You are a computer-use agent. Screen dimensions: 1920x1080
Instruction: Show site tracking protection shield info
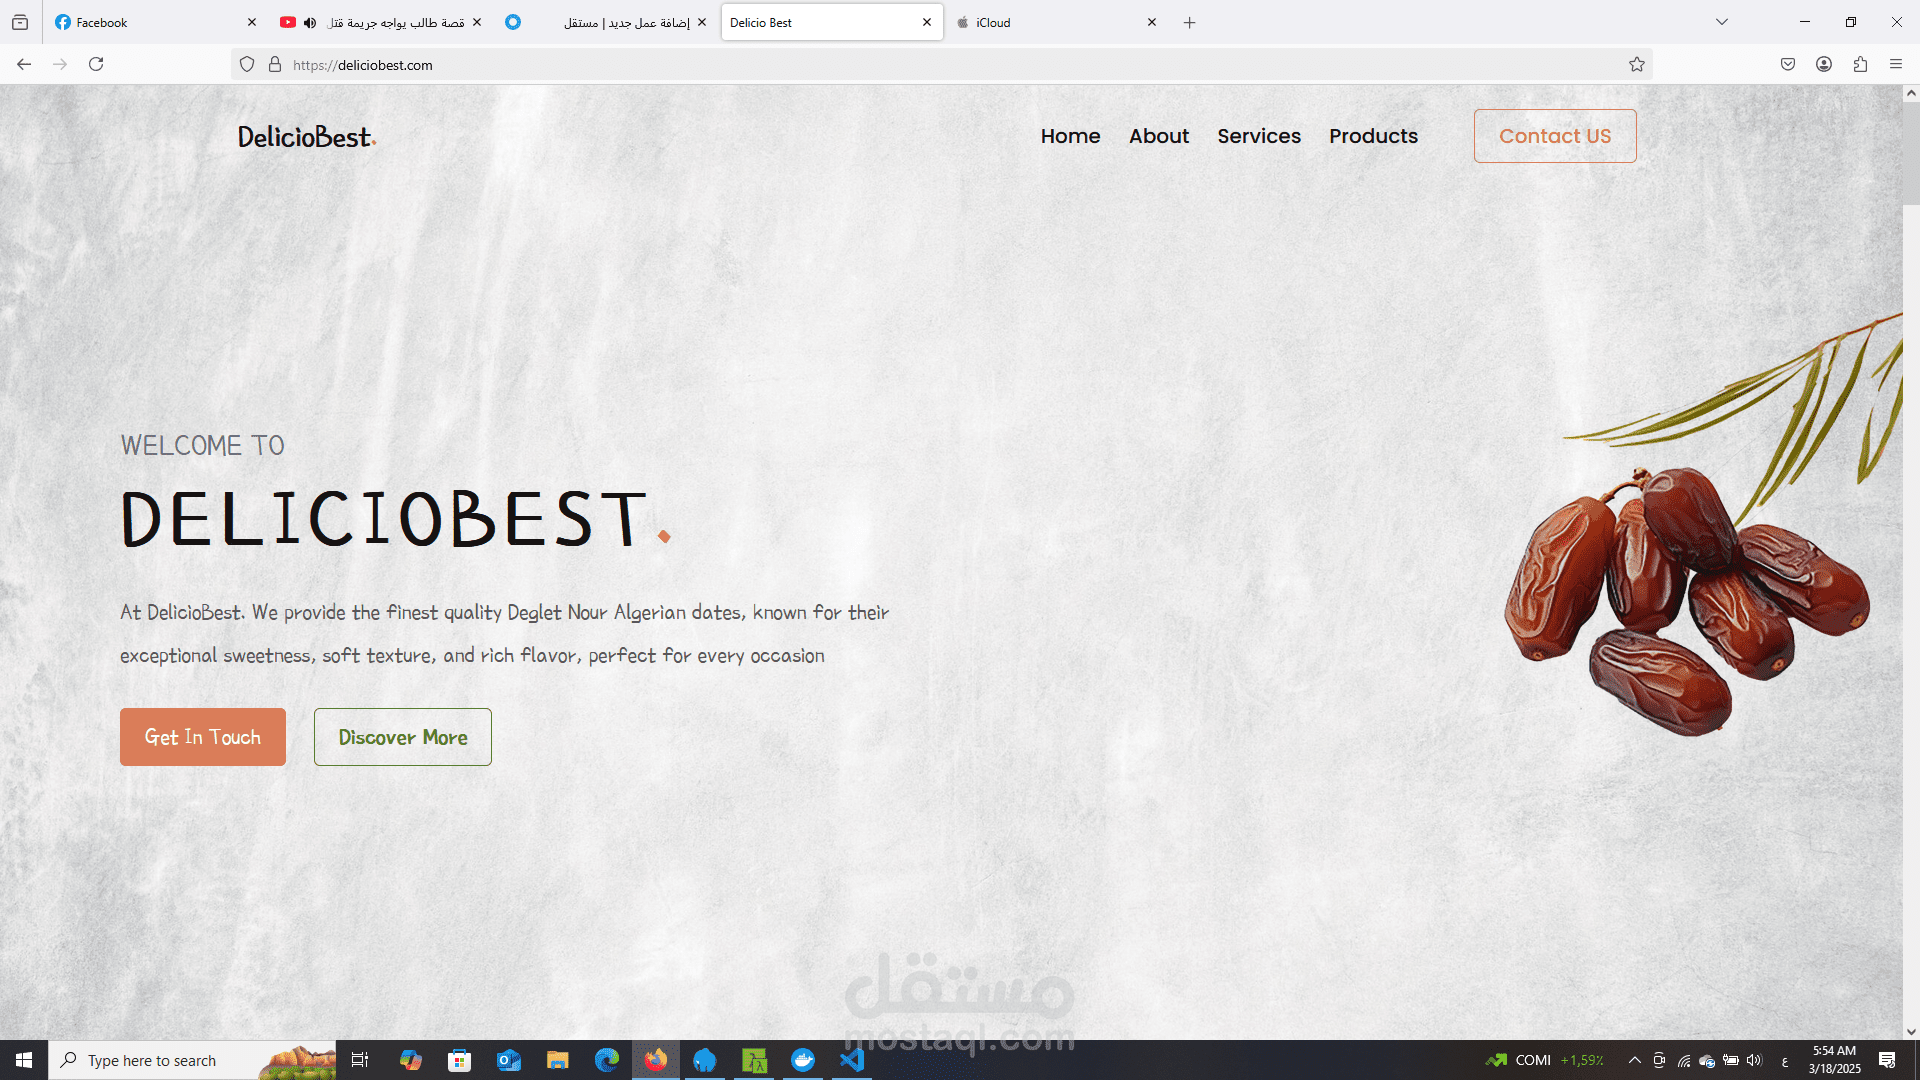(247, 65)
